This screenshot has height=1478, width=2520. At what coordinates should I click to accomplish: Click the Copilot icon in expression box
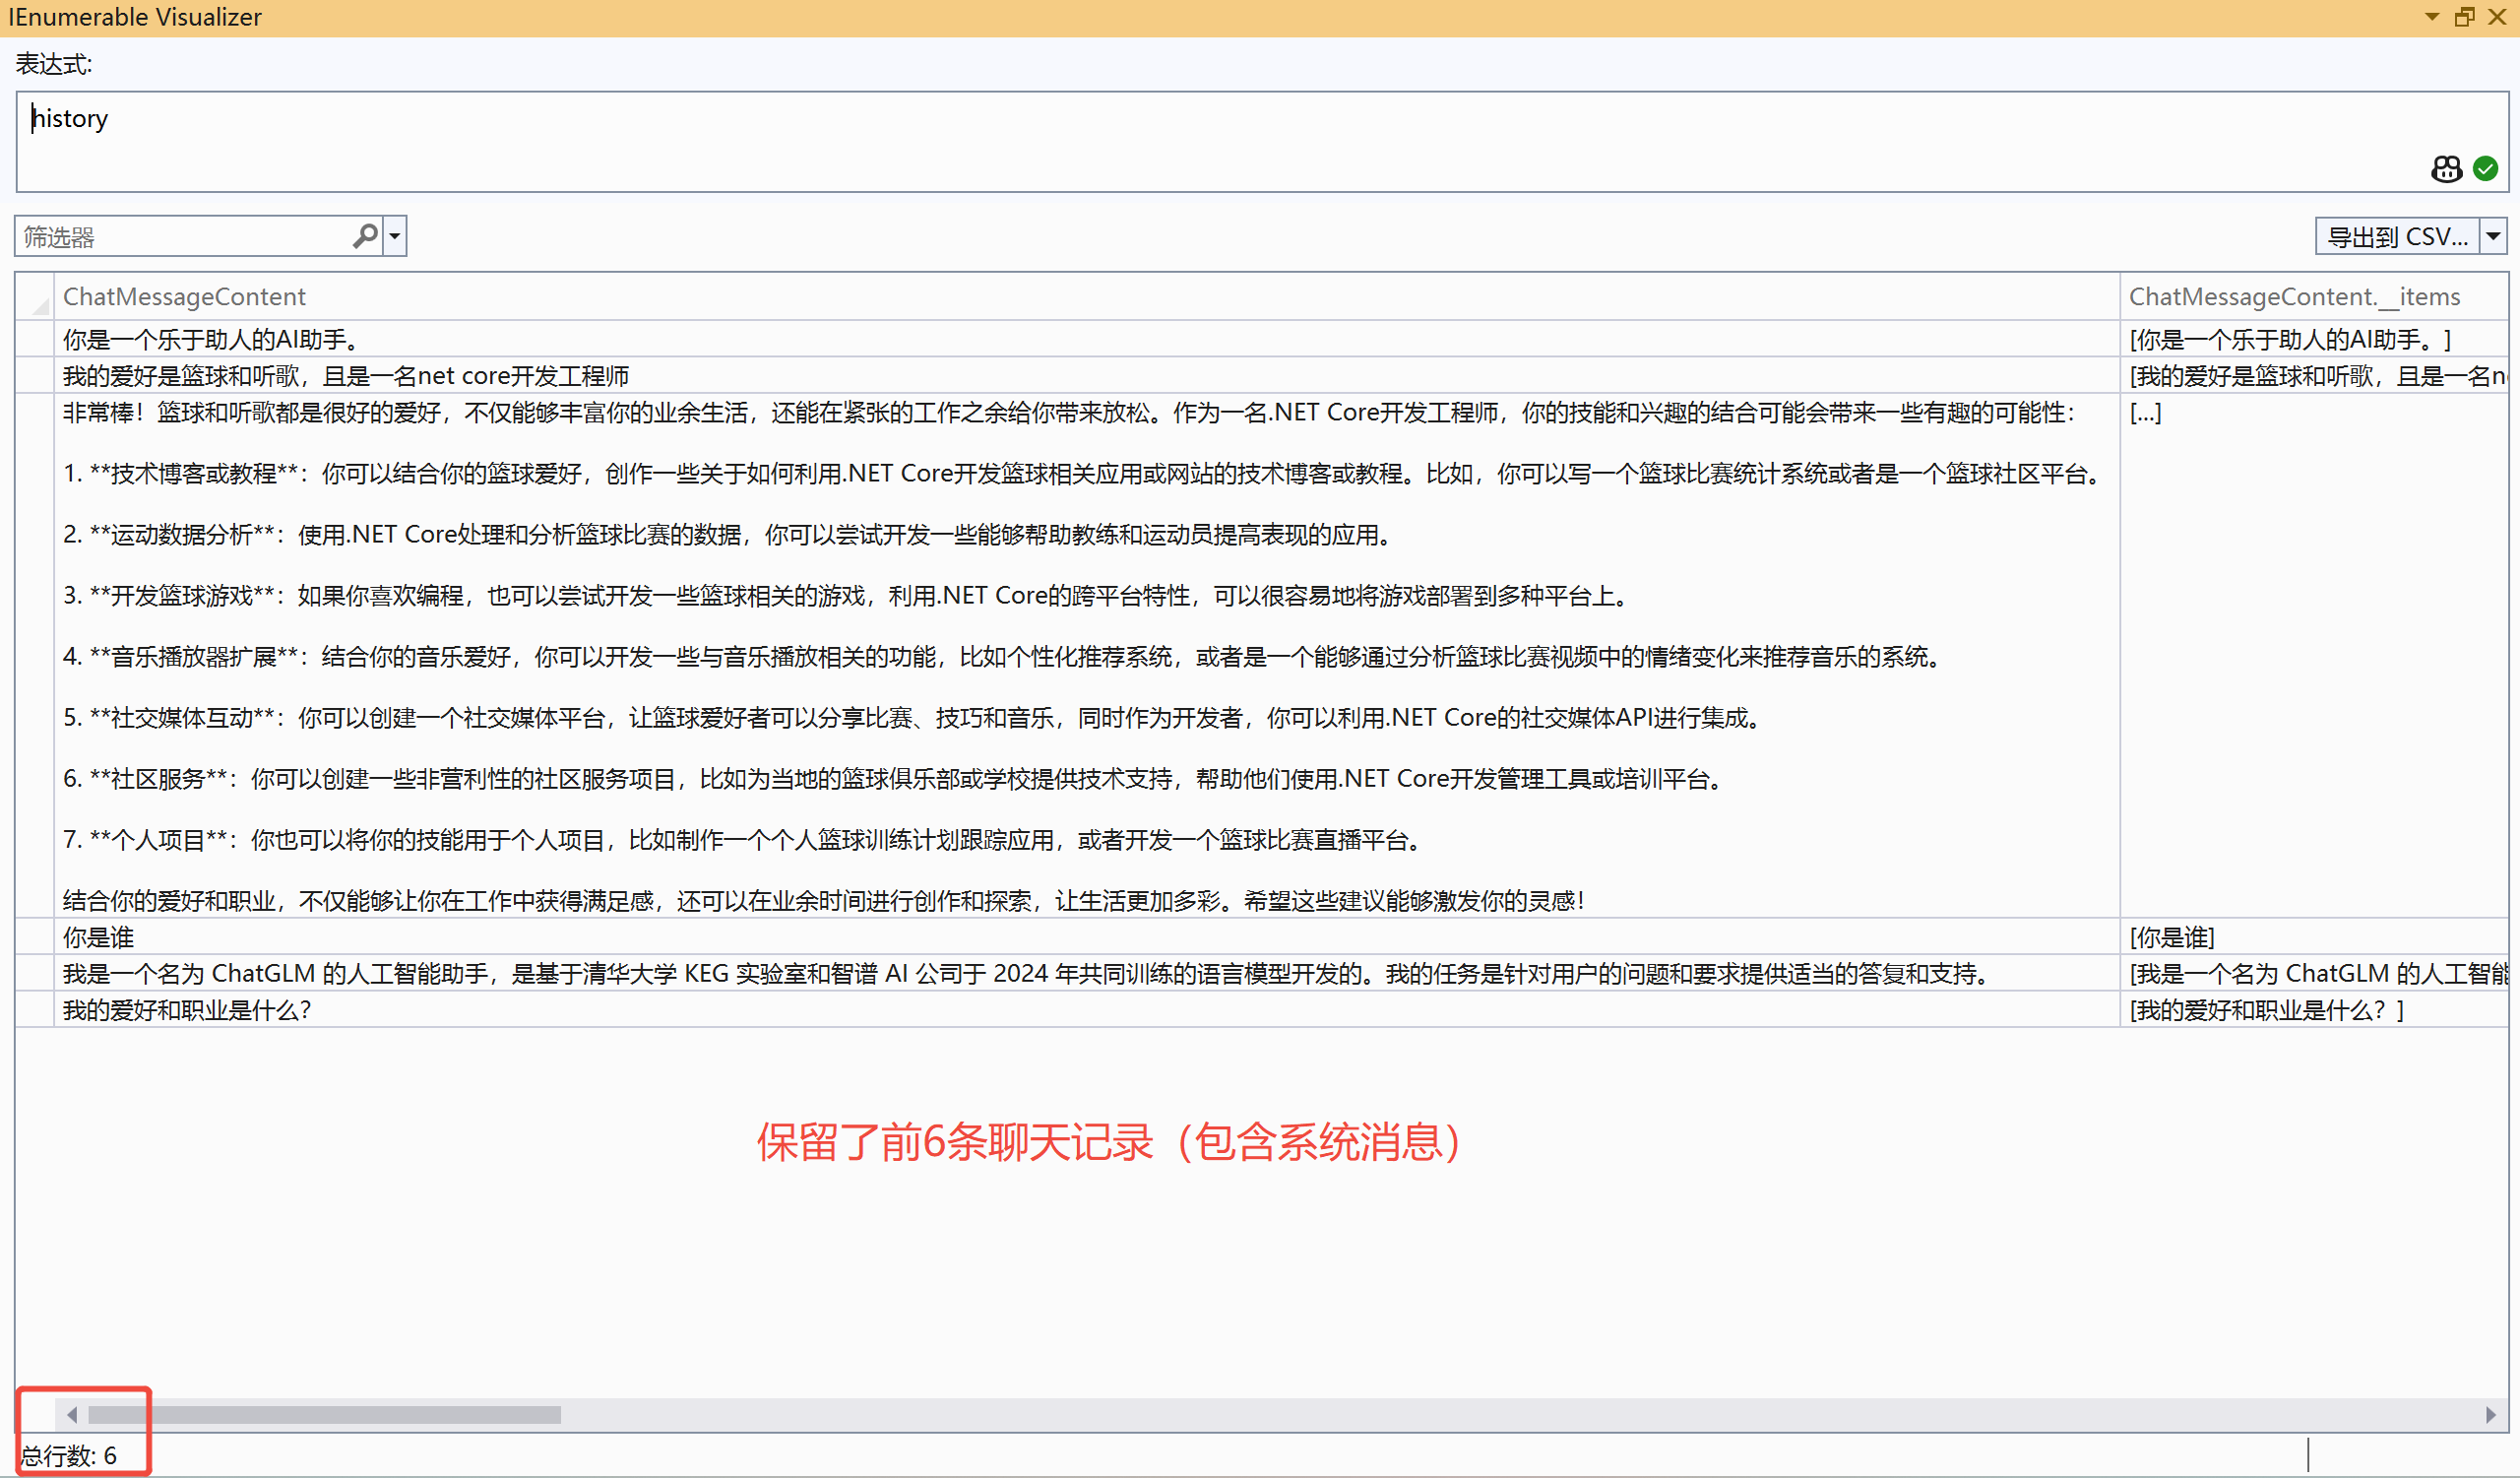click(x=2446, y=169)
